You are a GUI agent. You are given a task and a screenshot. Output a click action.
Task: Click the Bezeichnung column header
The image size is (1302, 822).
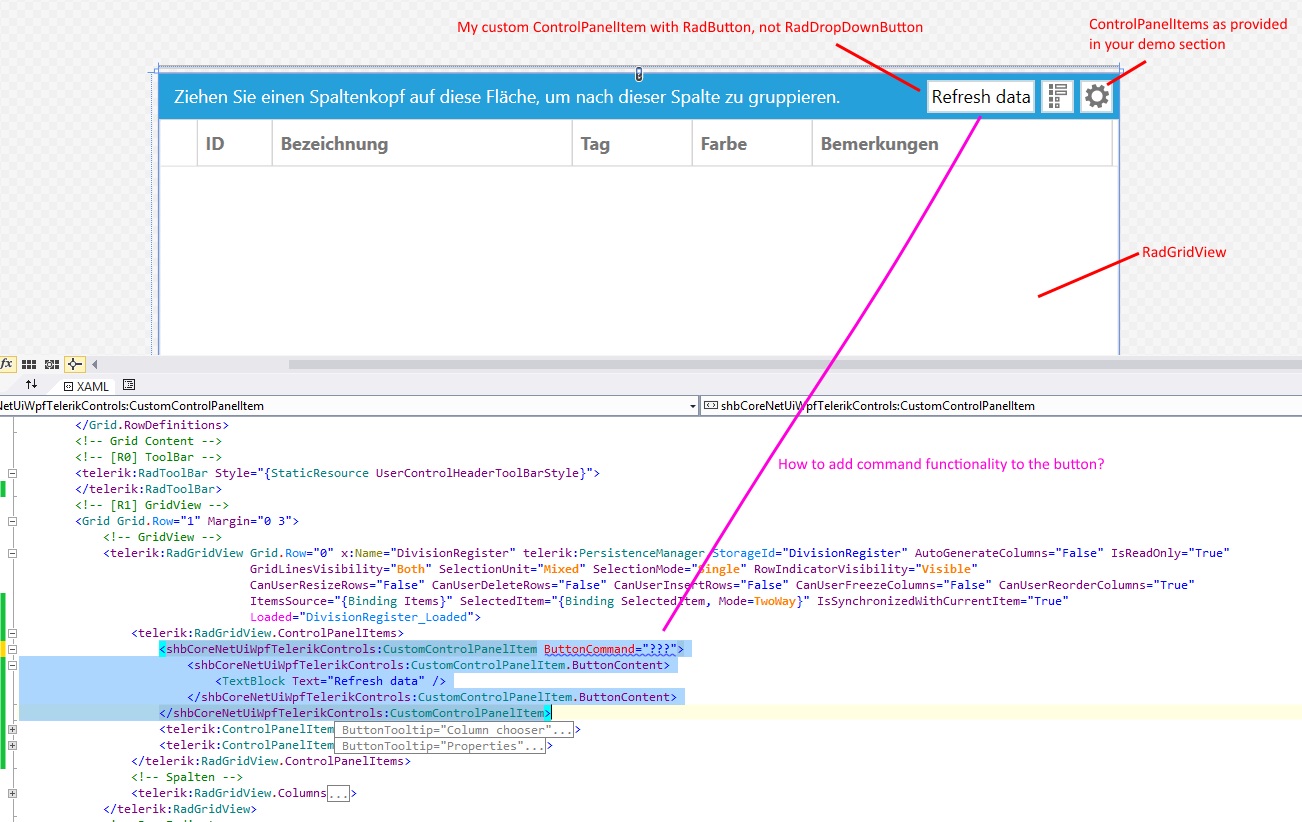click(422, 143)
